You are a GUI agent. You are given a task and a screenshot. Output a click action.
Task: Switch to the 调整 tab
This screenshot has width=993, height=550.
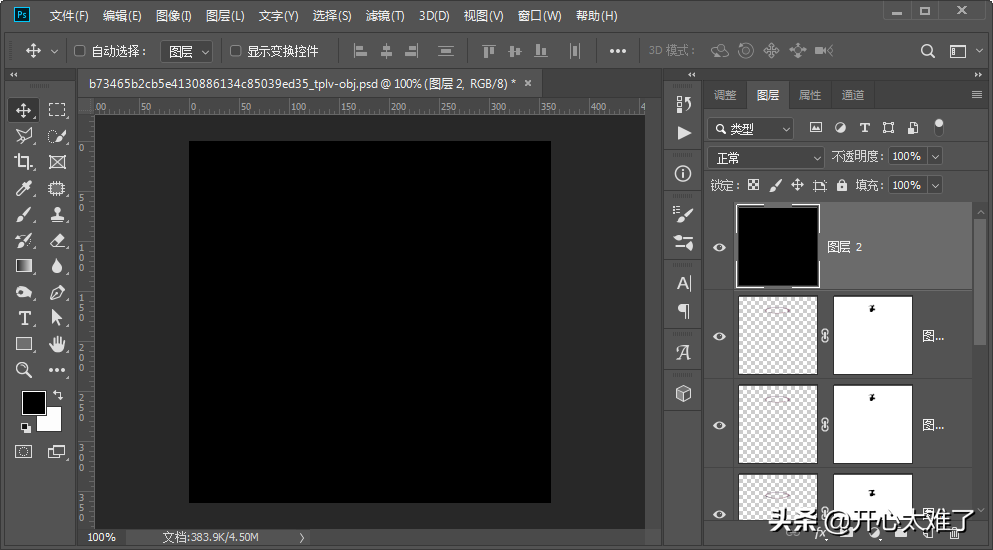tap(725, 95)
